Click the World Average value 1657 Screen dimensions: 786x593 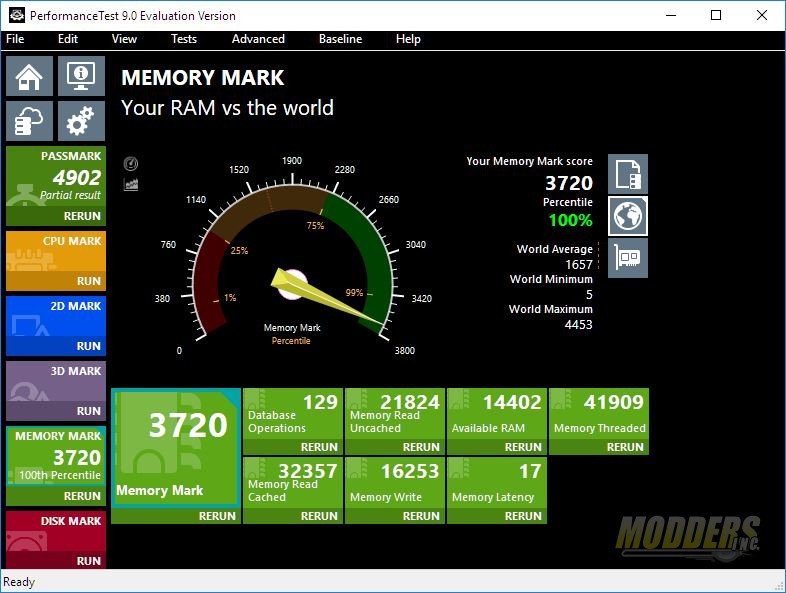tap(579, 264)
